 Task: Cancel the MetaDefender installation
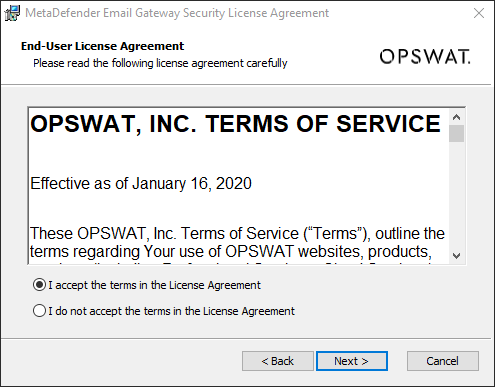click(x=443, y=361)
